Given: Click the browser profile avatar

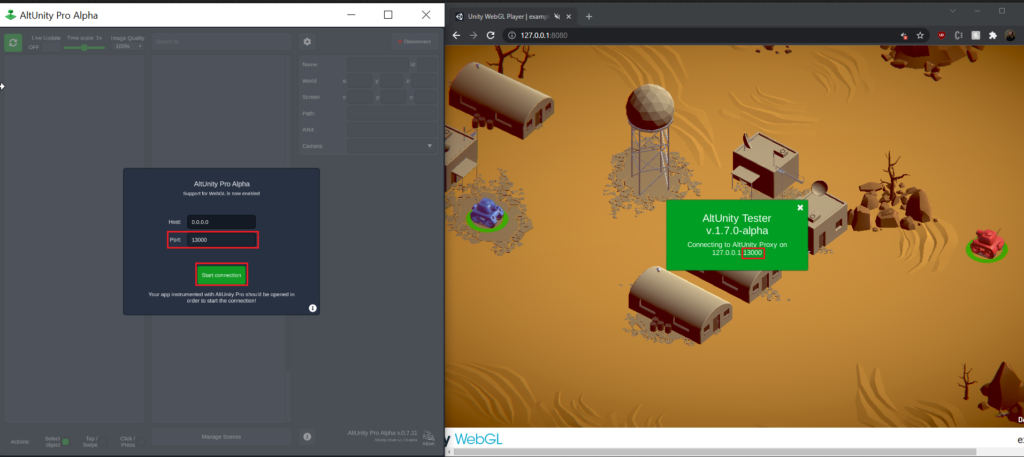Looking at the screenshot, I should (x=1010, y=35).
